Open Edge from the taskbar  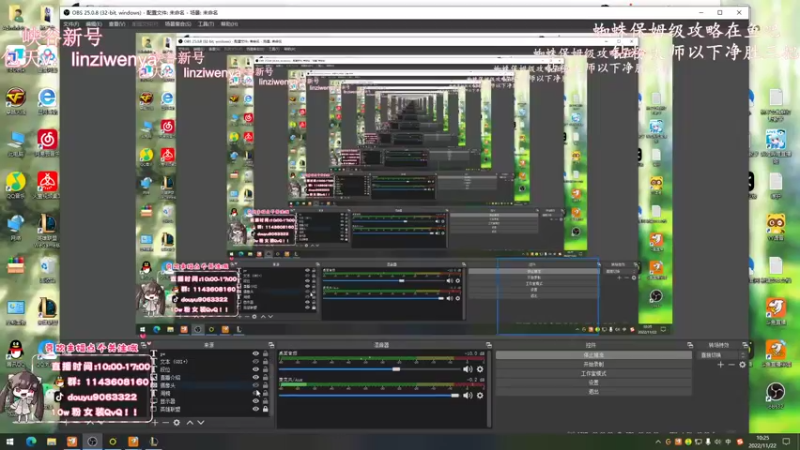(31, 441)
